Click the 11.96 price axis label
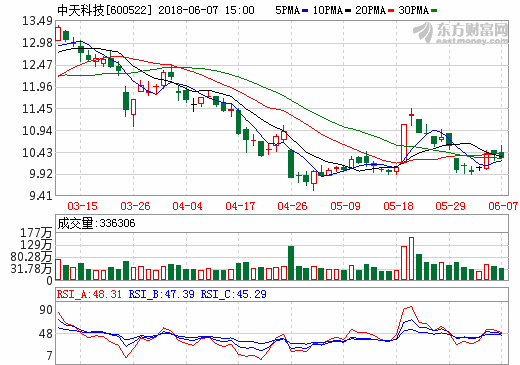The height and width of the screenshot is (365, 520). point(37,87)
